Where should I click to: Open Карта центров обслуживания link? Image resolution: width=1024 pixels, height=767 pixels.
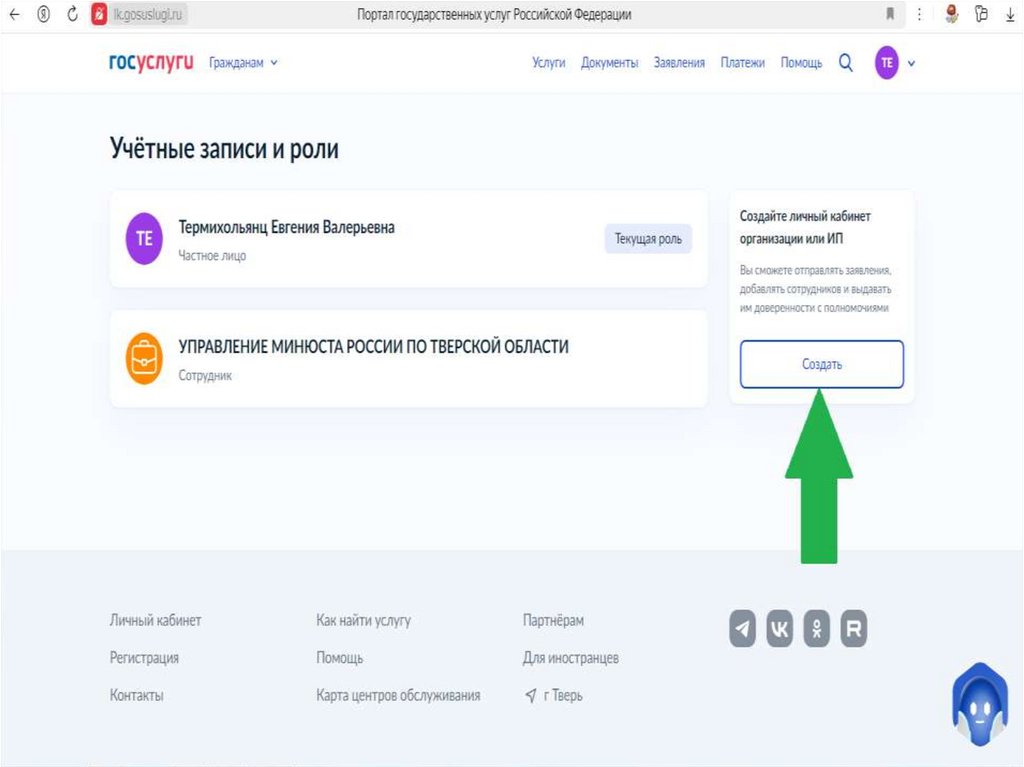[x=398, y=695]
